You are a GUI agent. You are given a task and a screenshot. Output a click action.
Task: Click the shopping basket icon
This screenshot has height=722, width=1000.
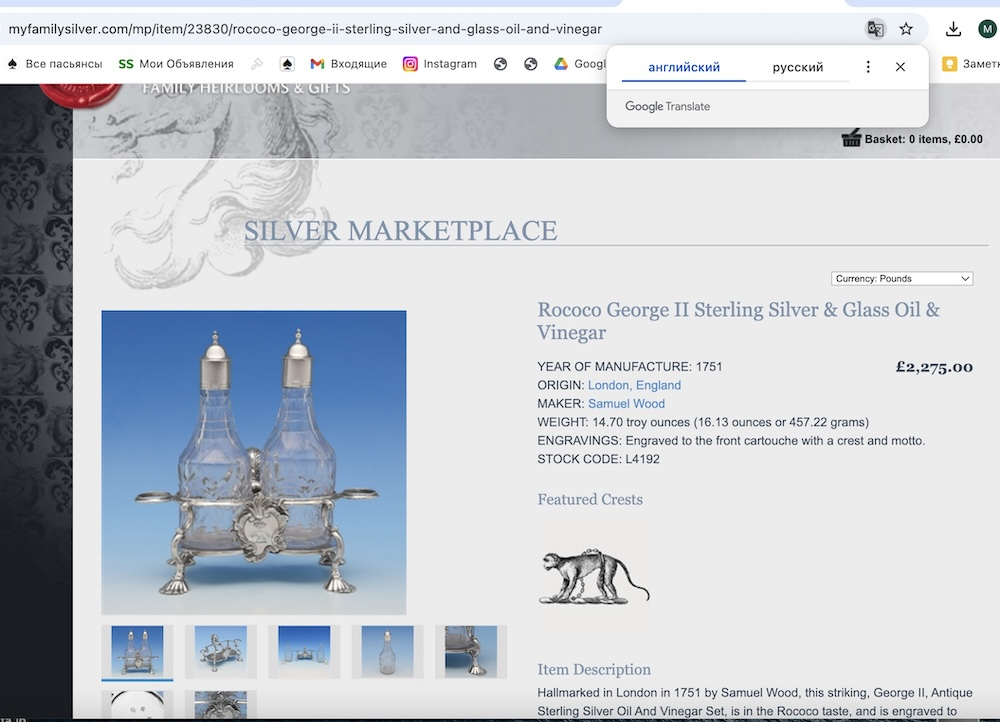851,138
